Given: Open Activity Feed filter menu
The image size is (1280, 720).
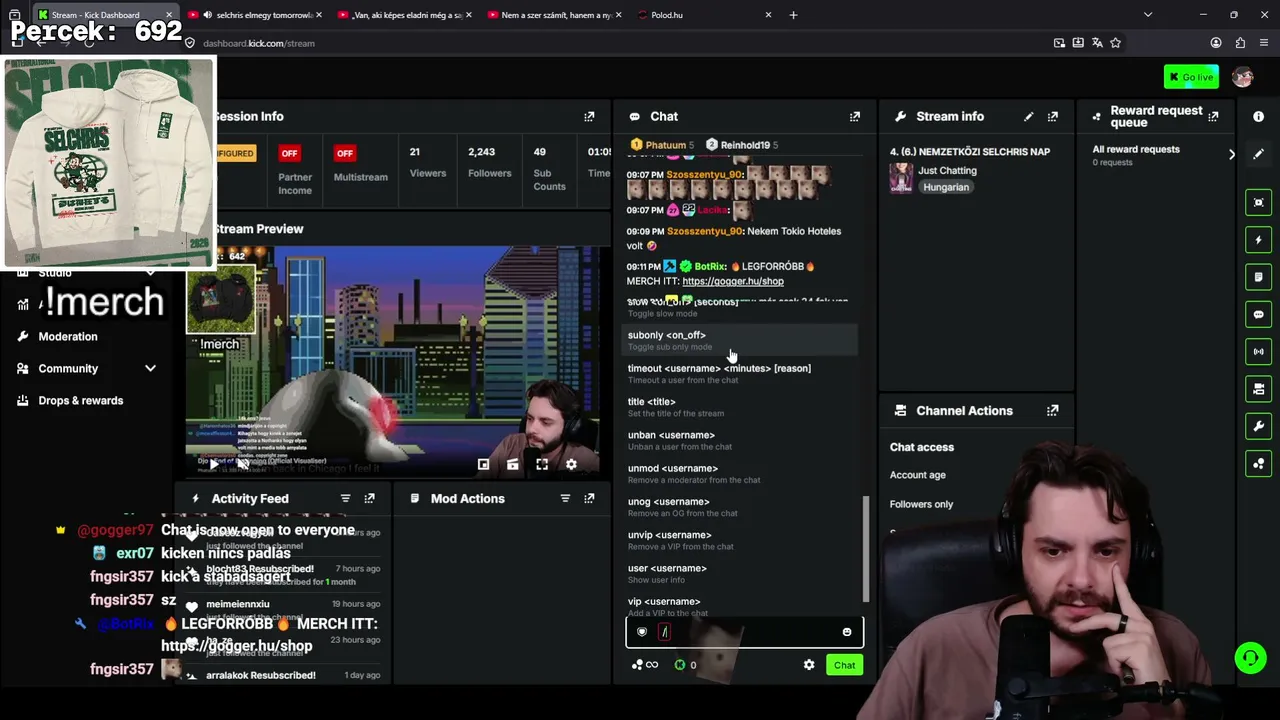Looking at the screenshot, I should point(345,498).
